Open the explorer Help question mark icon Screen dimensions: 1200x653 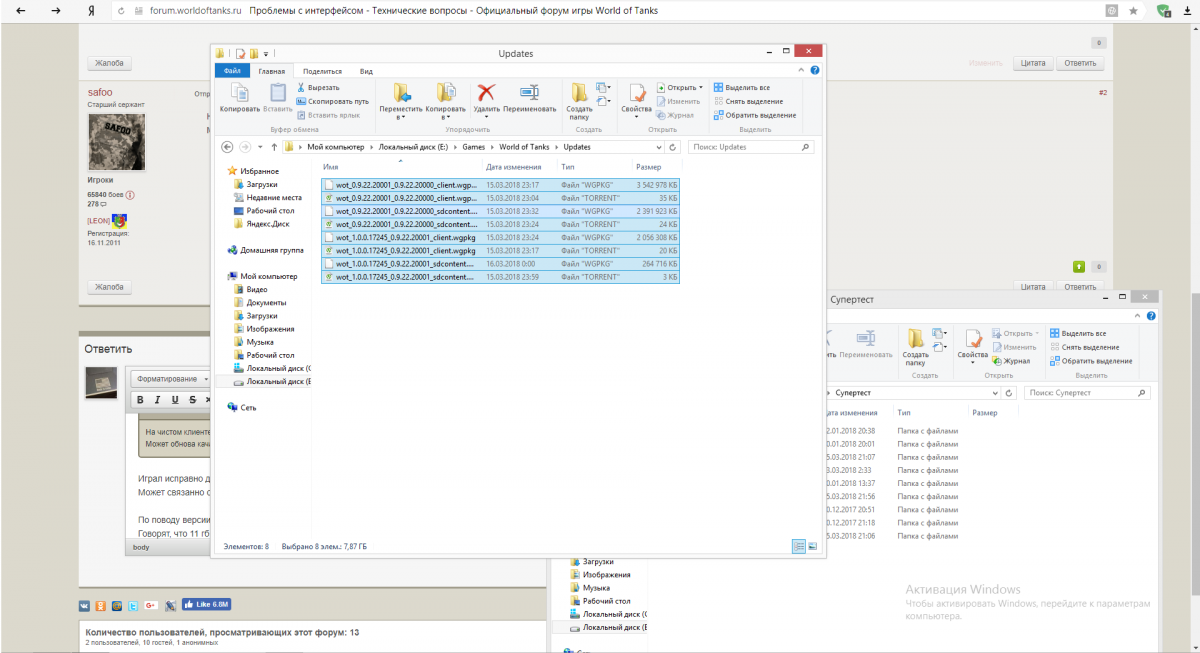816,71
